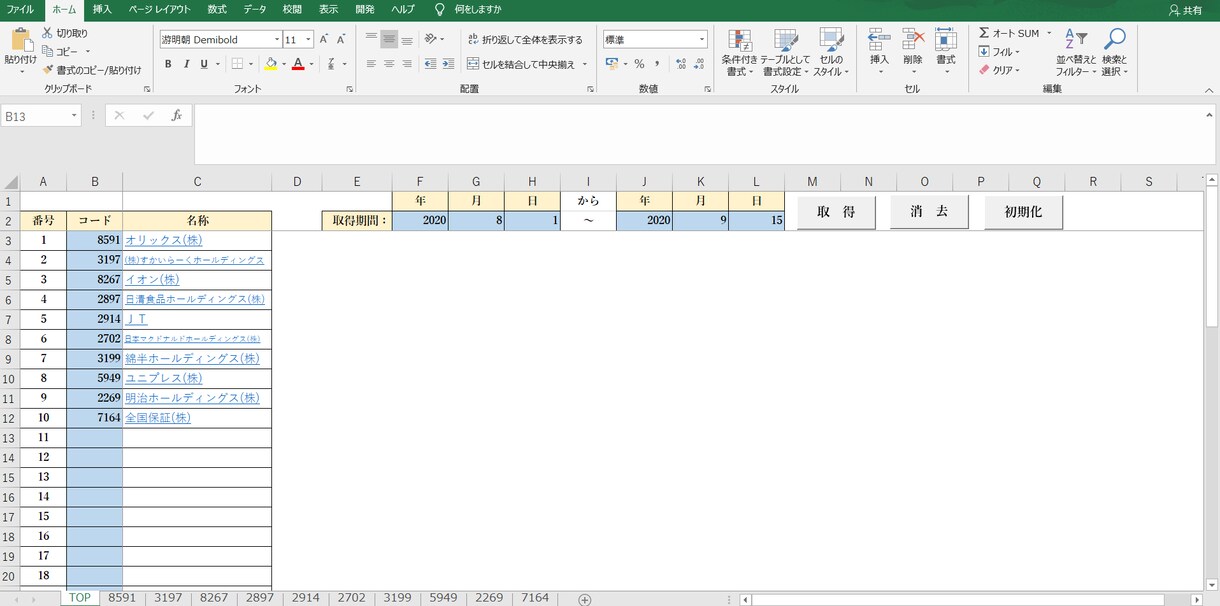The image size is (1220, 606).
Task: Switch to sheet tab 8591
Action: coord(122,597)
